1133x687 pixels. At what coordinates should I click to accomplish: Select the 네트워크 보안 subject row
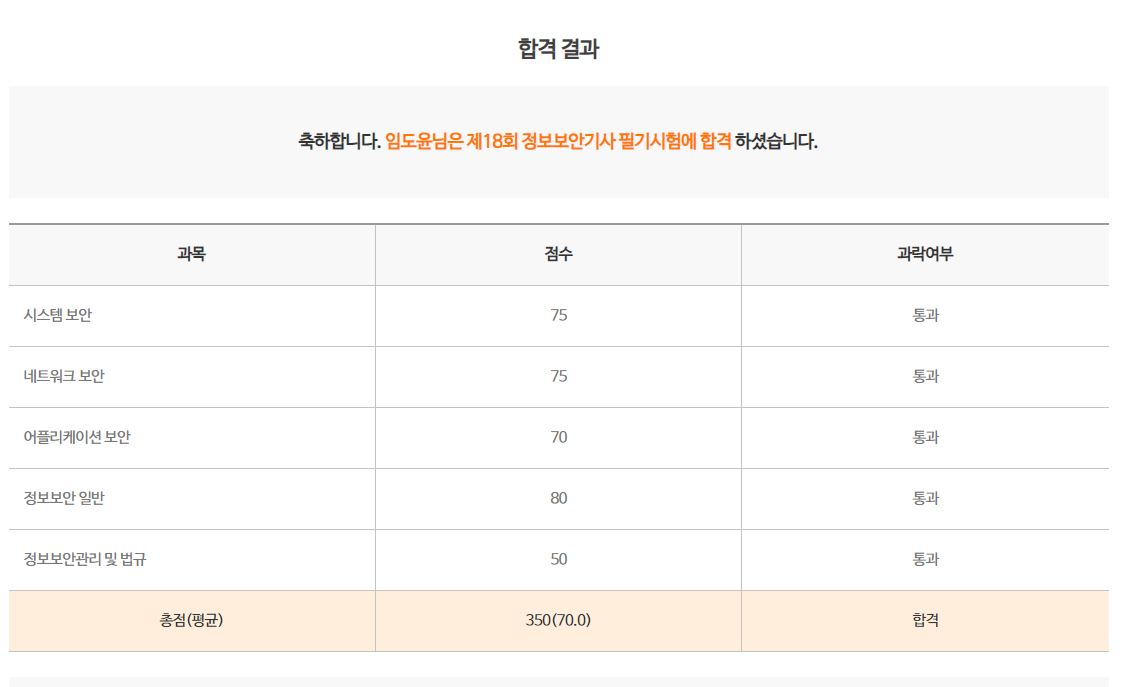(x=559, y=377)
